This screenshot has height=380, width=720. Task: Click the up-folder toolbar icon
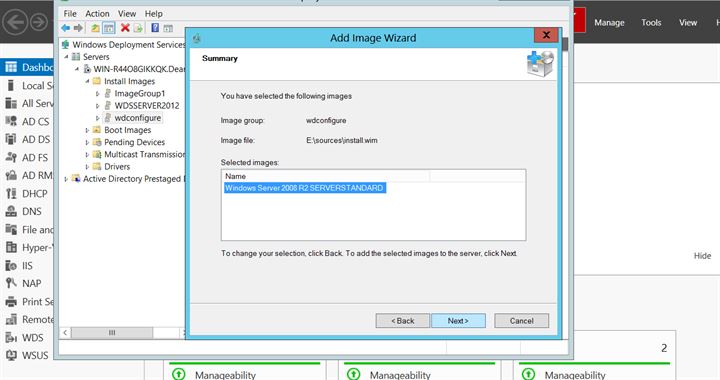point(95,28)
